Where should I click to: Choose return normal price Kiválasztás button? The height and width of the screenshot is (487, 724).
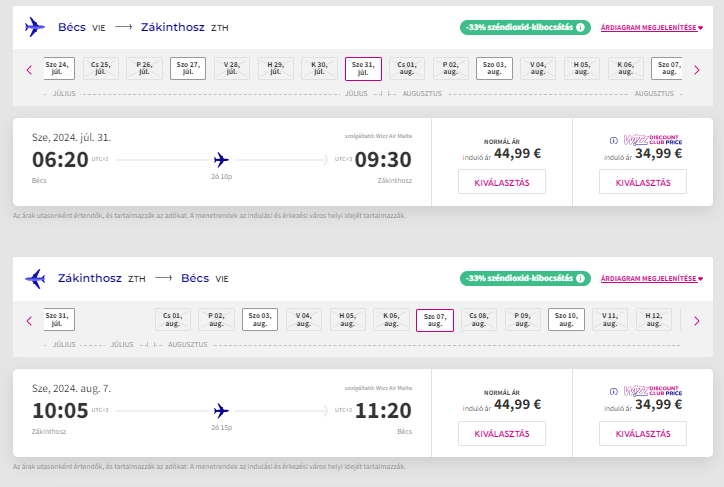point(502,433)
